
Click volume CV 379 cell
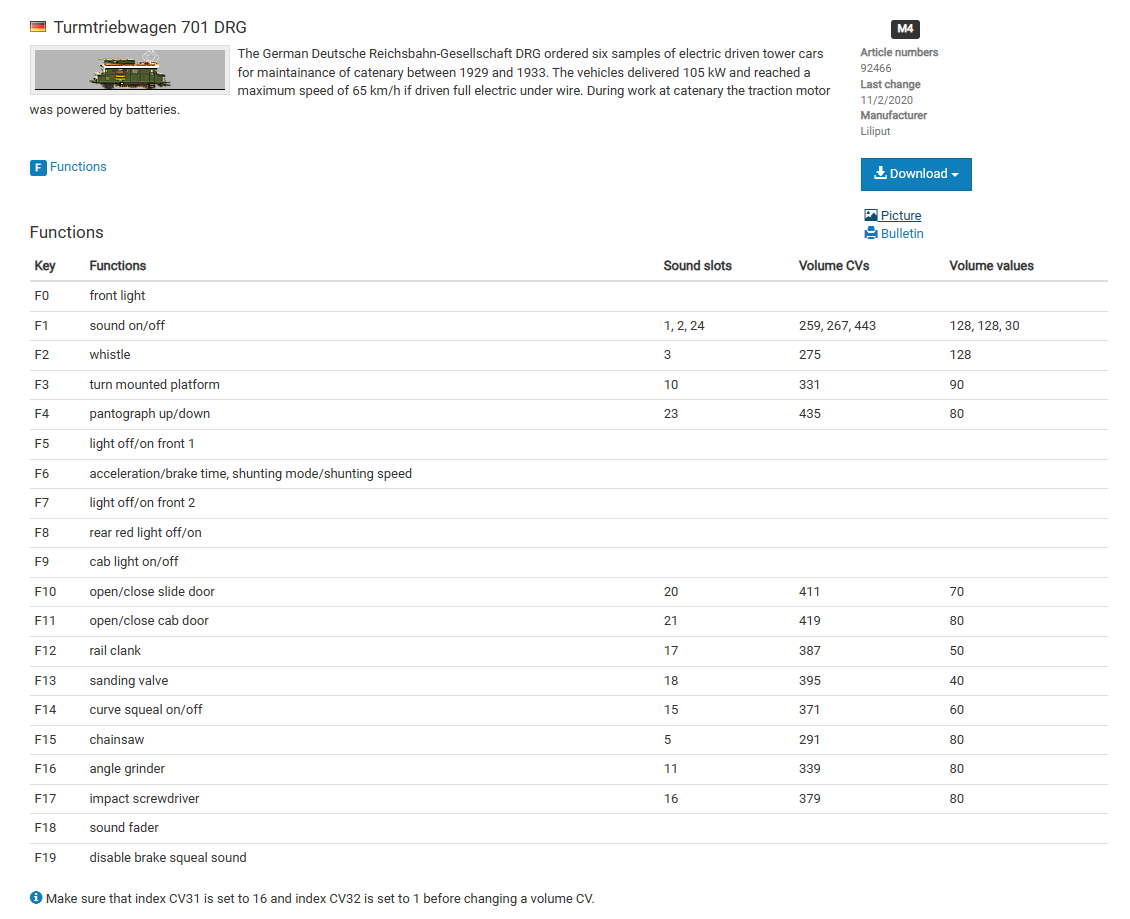click(809, 799)
